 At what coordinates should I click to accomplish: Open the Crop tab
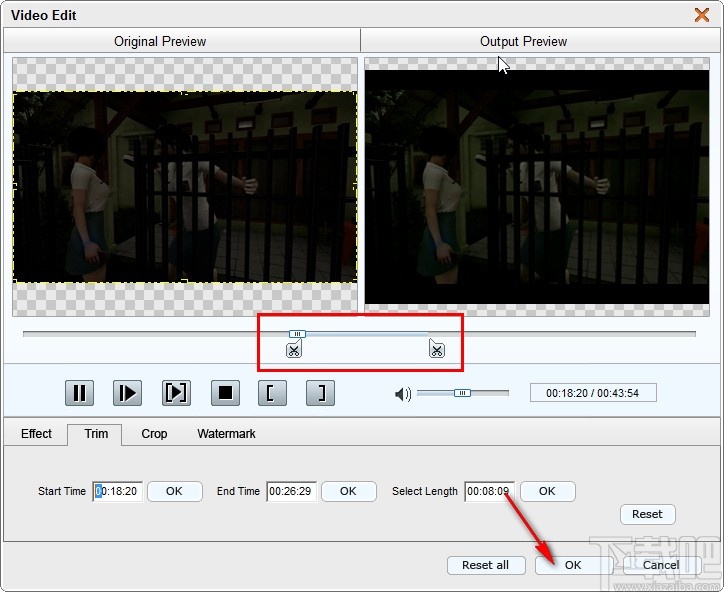coord(154,434)
